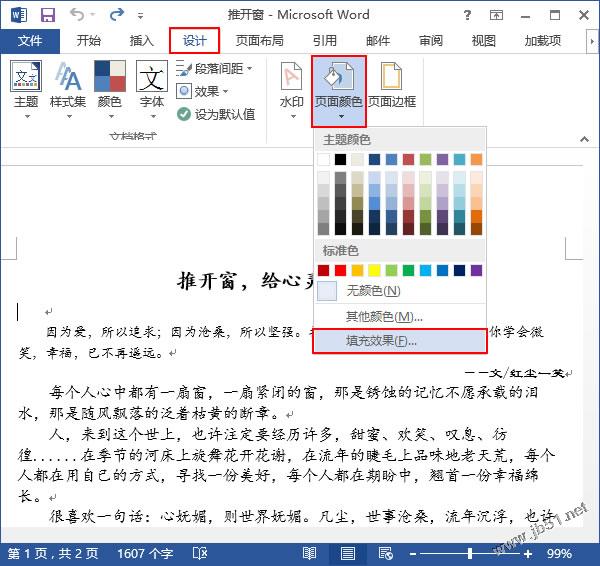The width and height of the screenshot is (600, 566).
Task: Click the word count 1607 个字
Action: (146, 553)
